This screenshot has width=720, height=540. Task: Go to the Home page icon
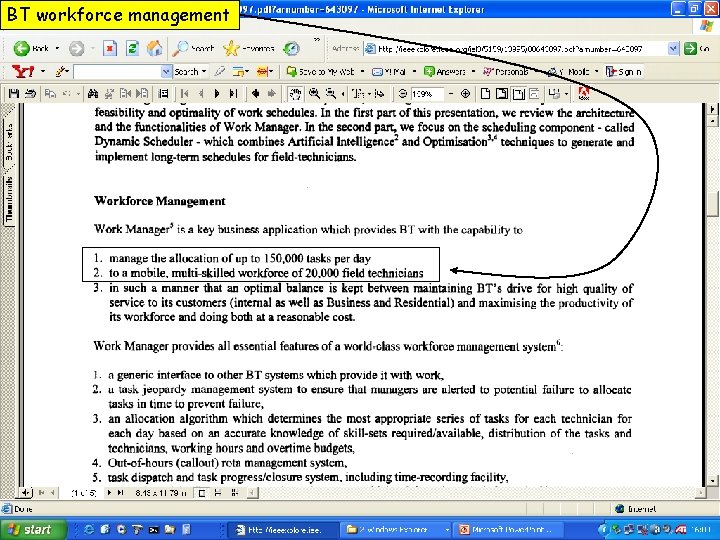tap(155, 48)
